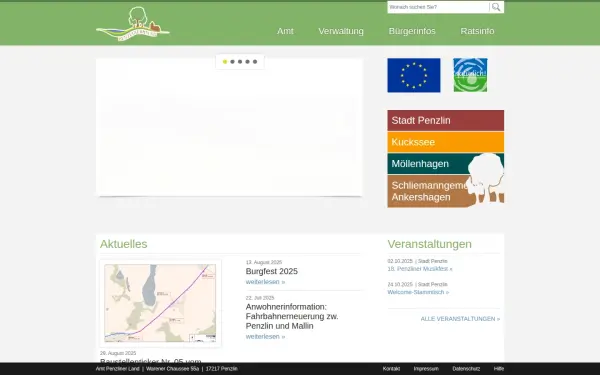Viewport: 600px width, 375px height.
Task: Click the Aktuelles heading
Action: coord(124,244)
